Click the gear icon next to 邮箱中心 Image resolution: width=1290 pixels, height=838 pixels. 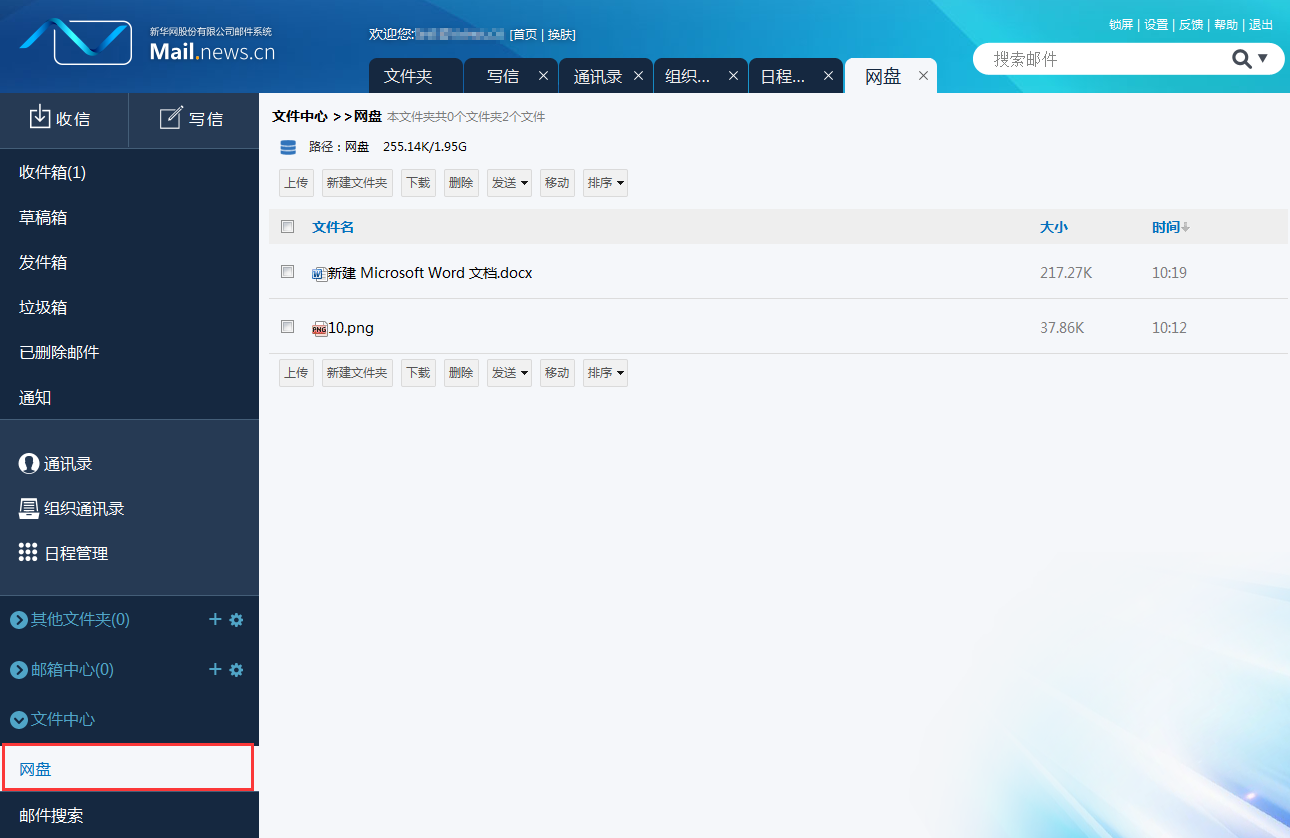[x=236, y=670]
